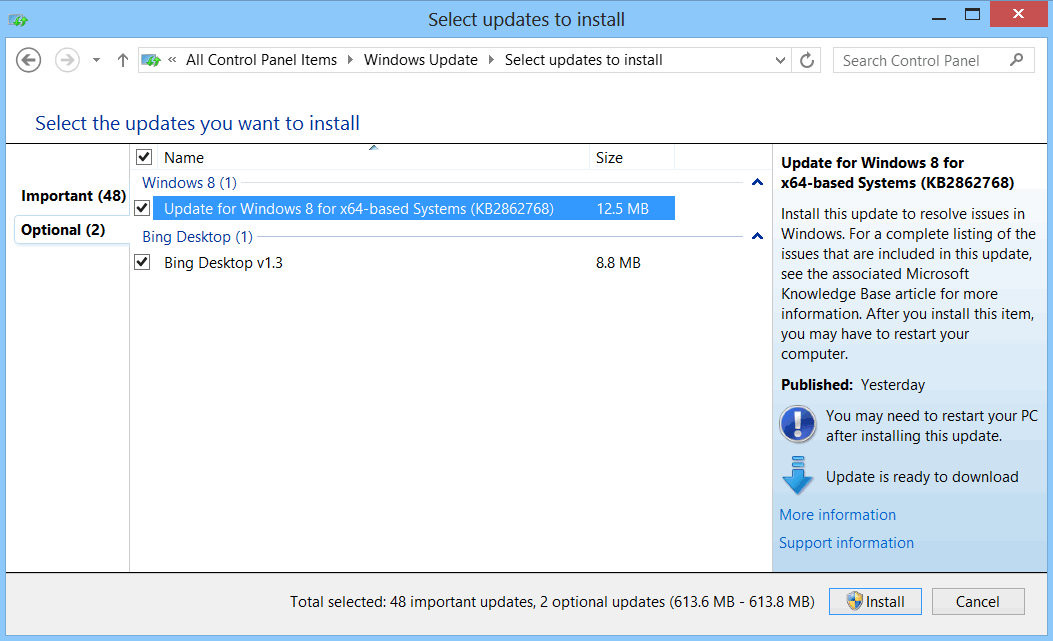
Task: Expand the arrow after All Control Panel Items
Action: click(350, 60)
